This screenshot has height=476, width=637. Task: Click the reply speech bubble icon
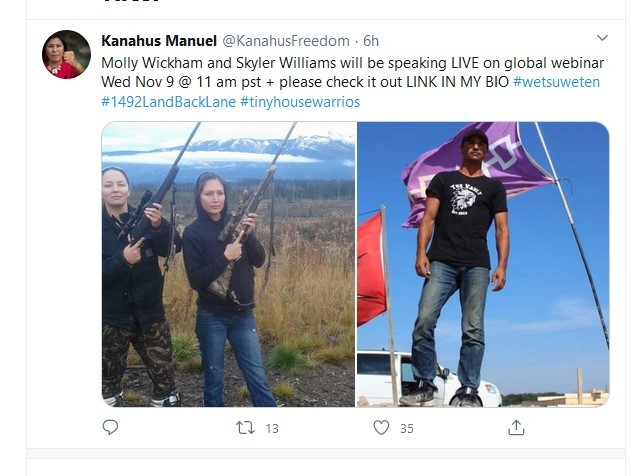point(110,427)
